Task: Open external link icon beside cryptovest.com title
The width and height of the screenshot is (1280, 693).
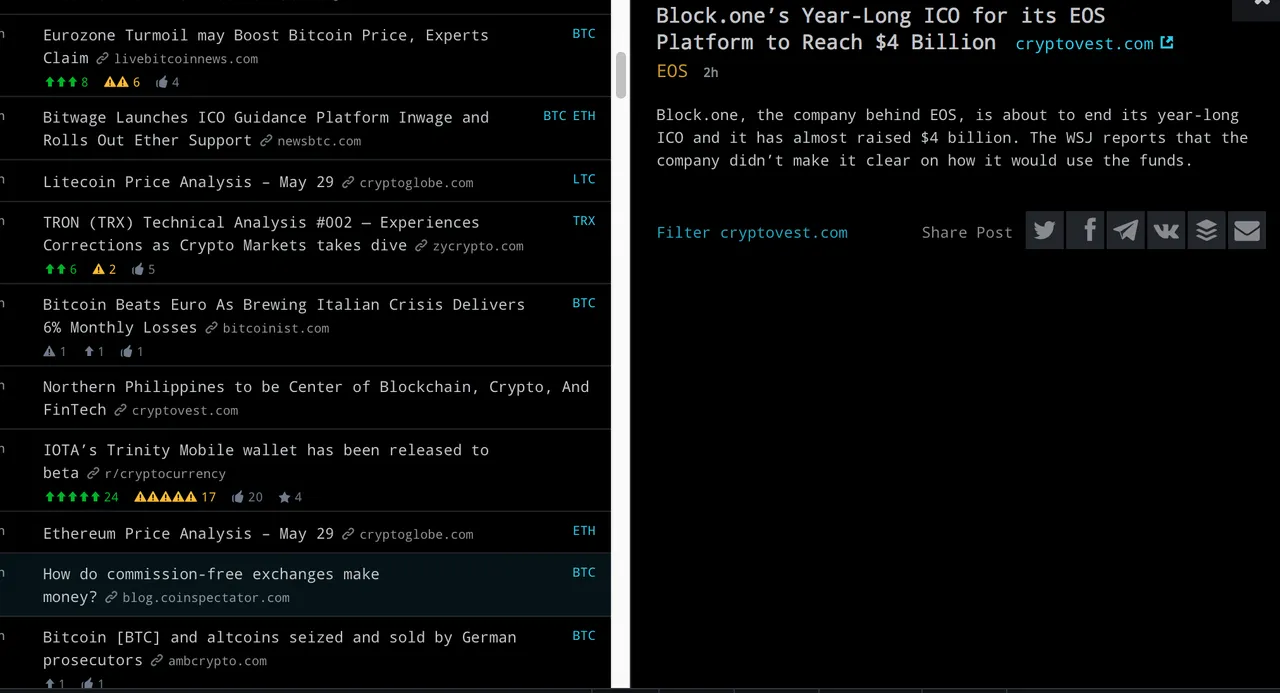Action: point(1166,42)
